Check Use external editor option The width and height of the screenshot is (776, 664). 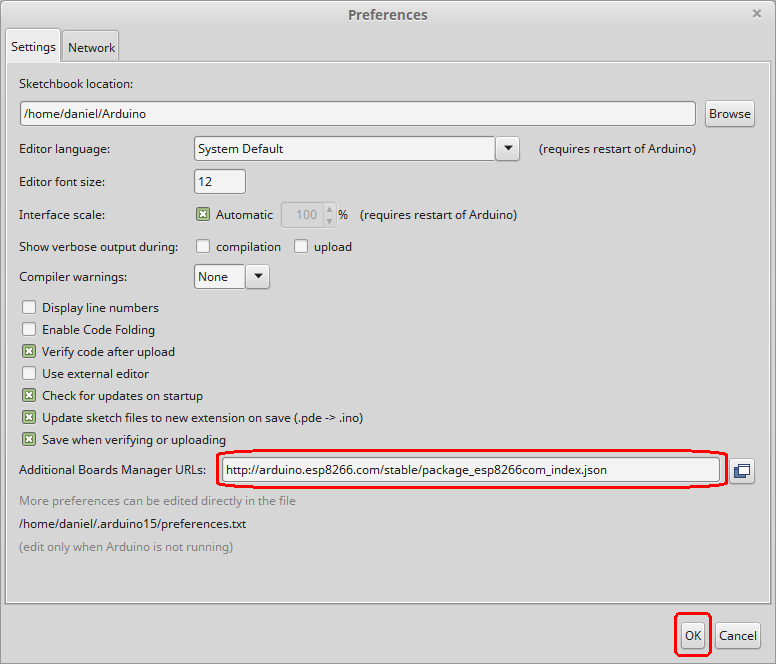[29, 374]
